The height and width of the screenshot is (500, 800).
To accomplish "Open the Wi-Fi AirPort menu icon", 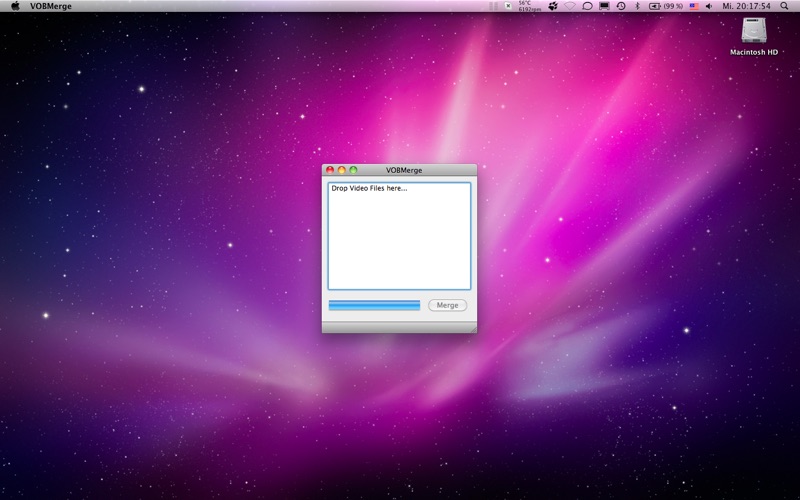I will point(570,6).
